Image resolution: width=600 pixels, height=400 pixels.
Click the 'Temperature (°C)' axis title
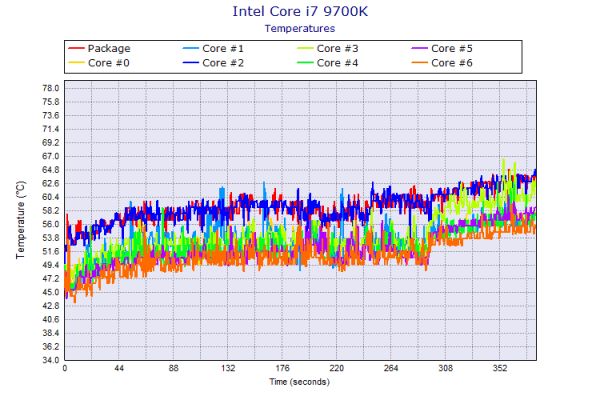click(x=20, y=220)
